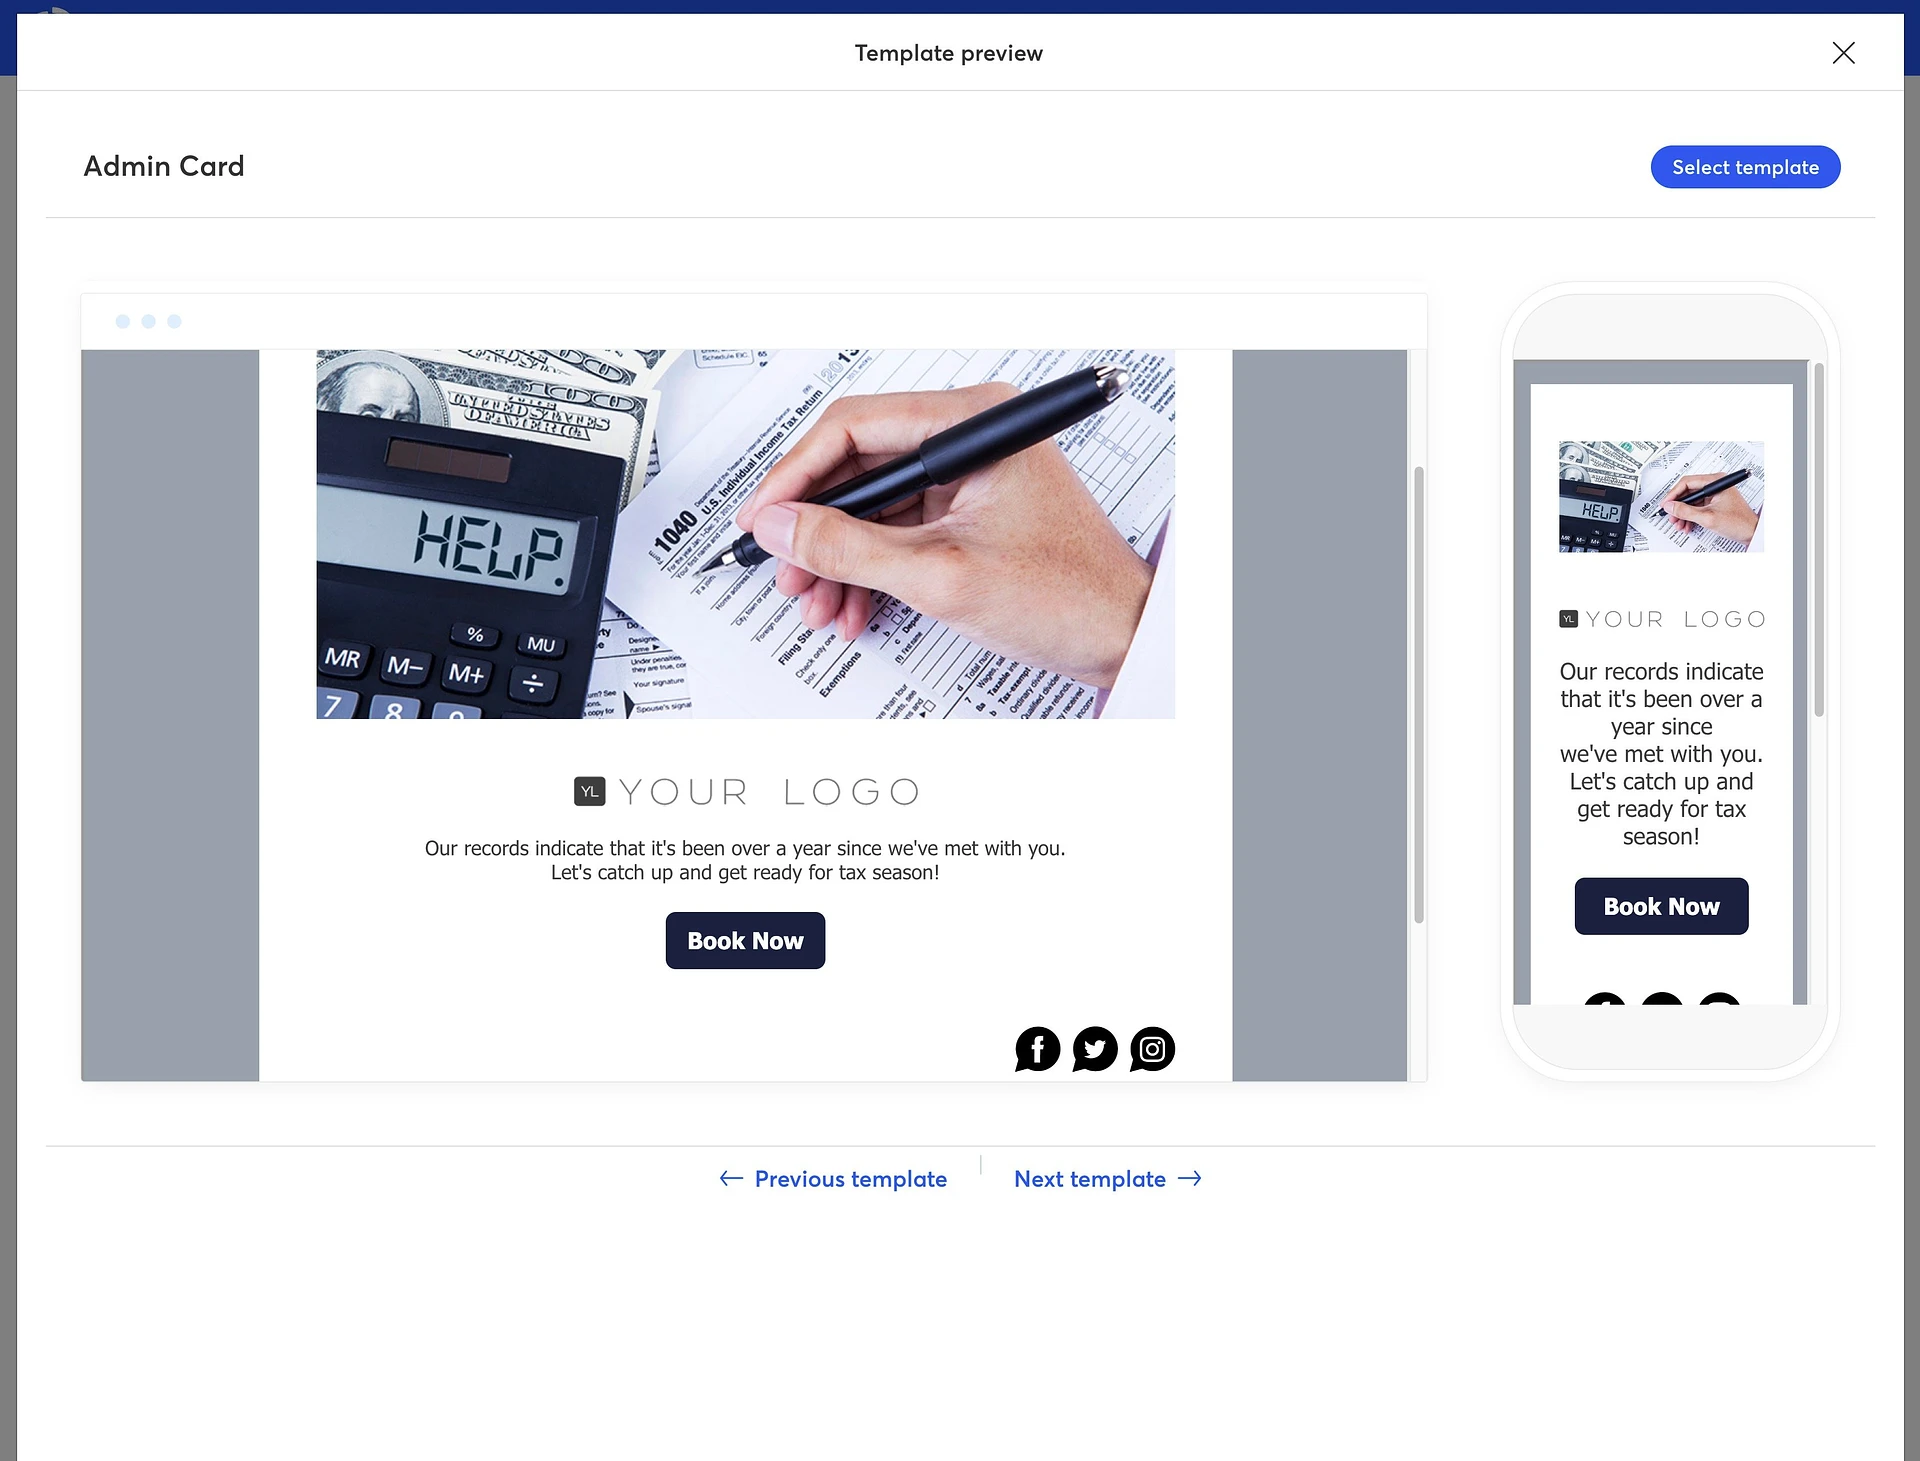Click the Twitter icon in email footer
This screenshot has height=1461, width=1920.
pos(1094,1050)
